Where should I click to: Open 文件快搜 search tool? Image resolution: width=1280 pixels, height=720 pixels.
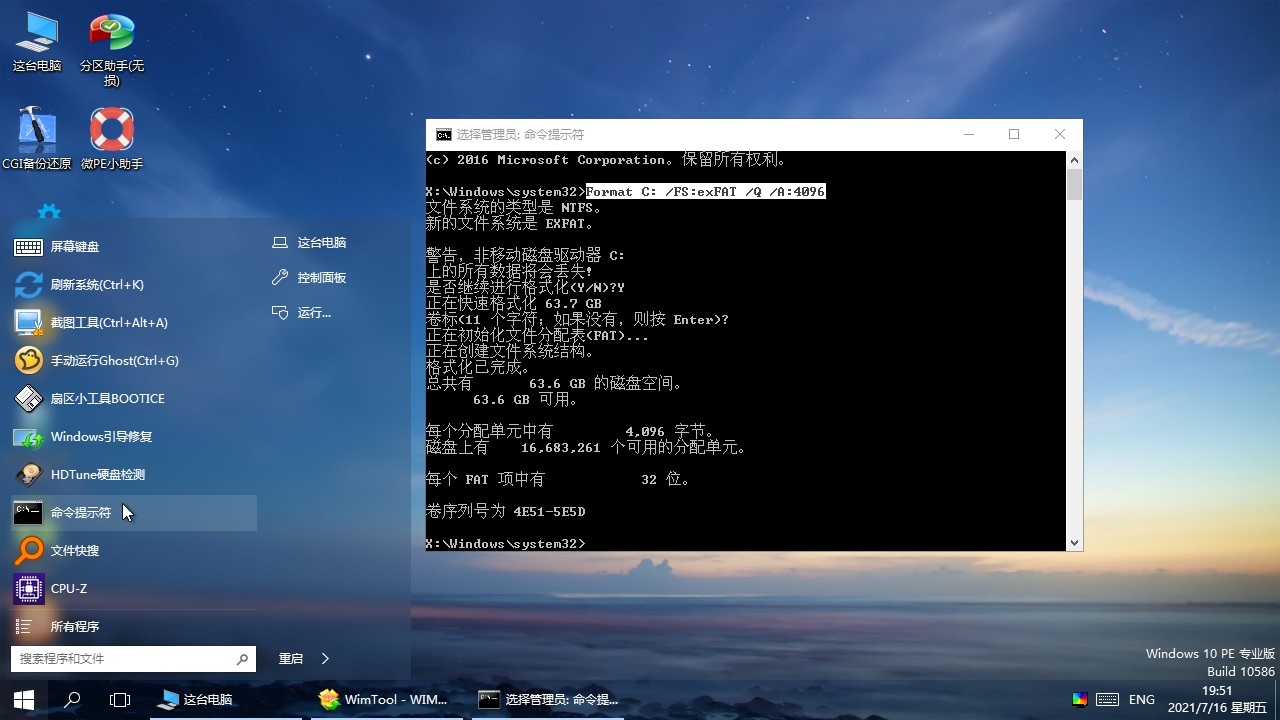[x=134, y=550]
